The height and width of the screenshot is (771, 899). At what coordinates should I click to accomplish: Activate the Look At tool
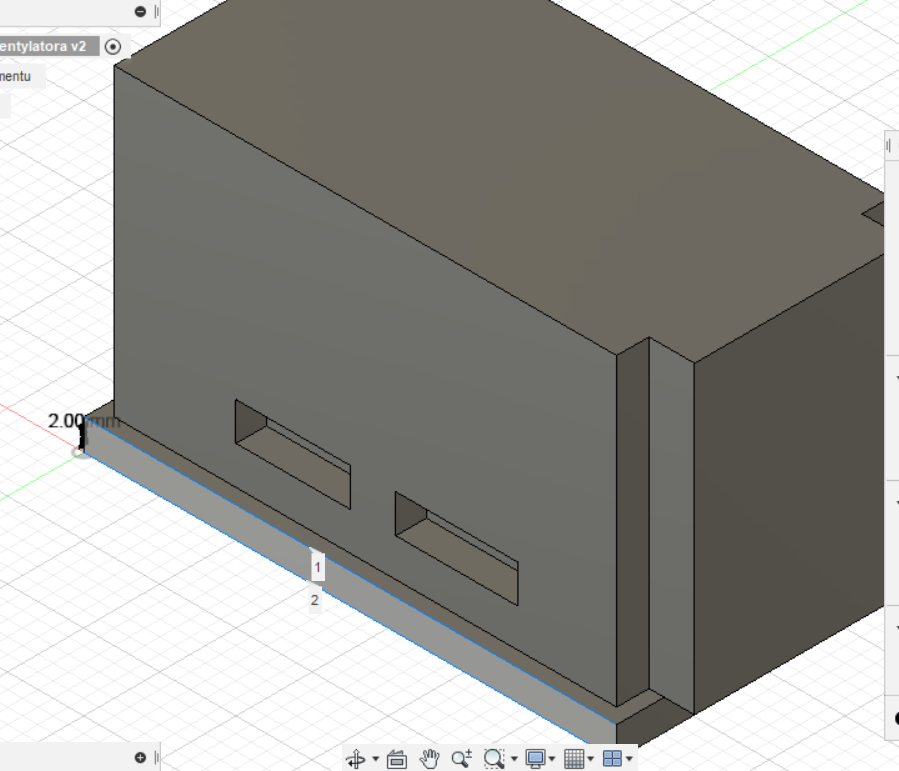(397, 759)
